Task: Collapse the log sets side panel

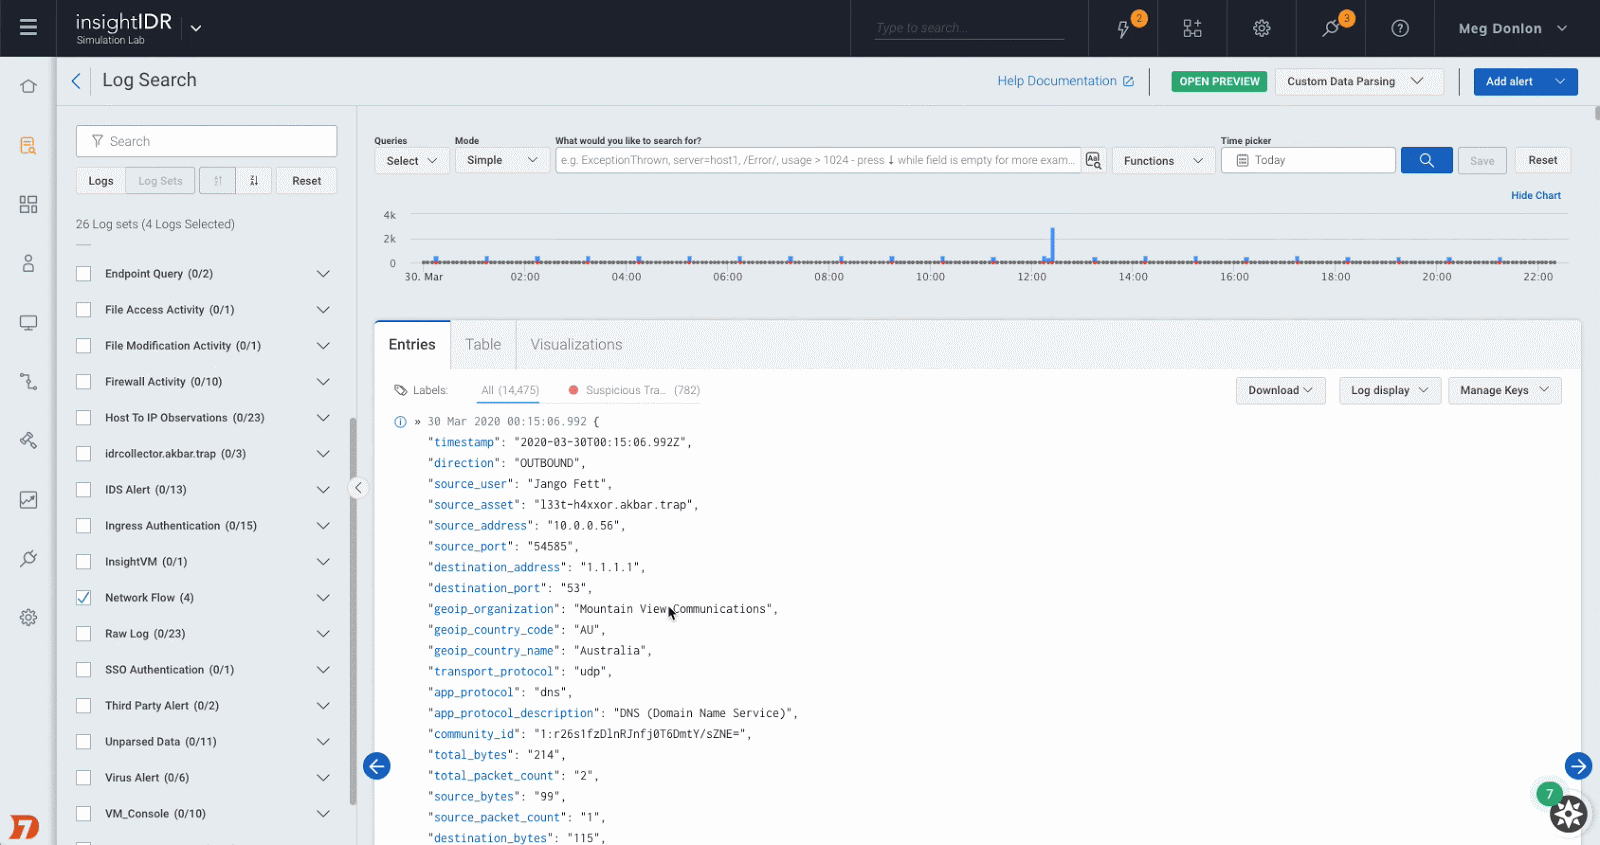Action: (358, 488)
